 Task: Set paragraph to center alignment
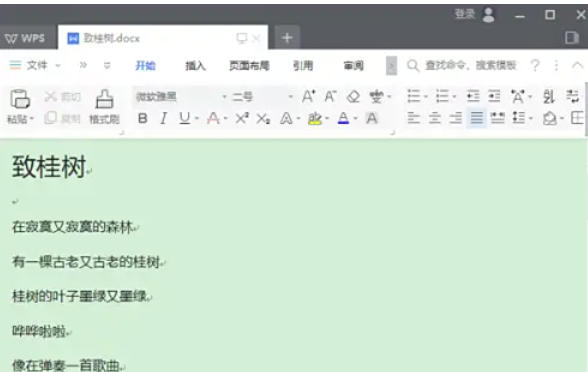point(435,118)
